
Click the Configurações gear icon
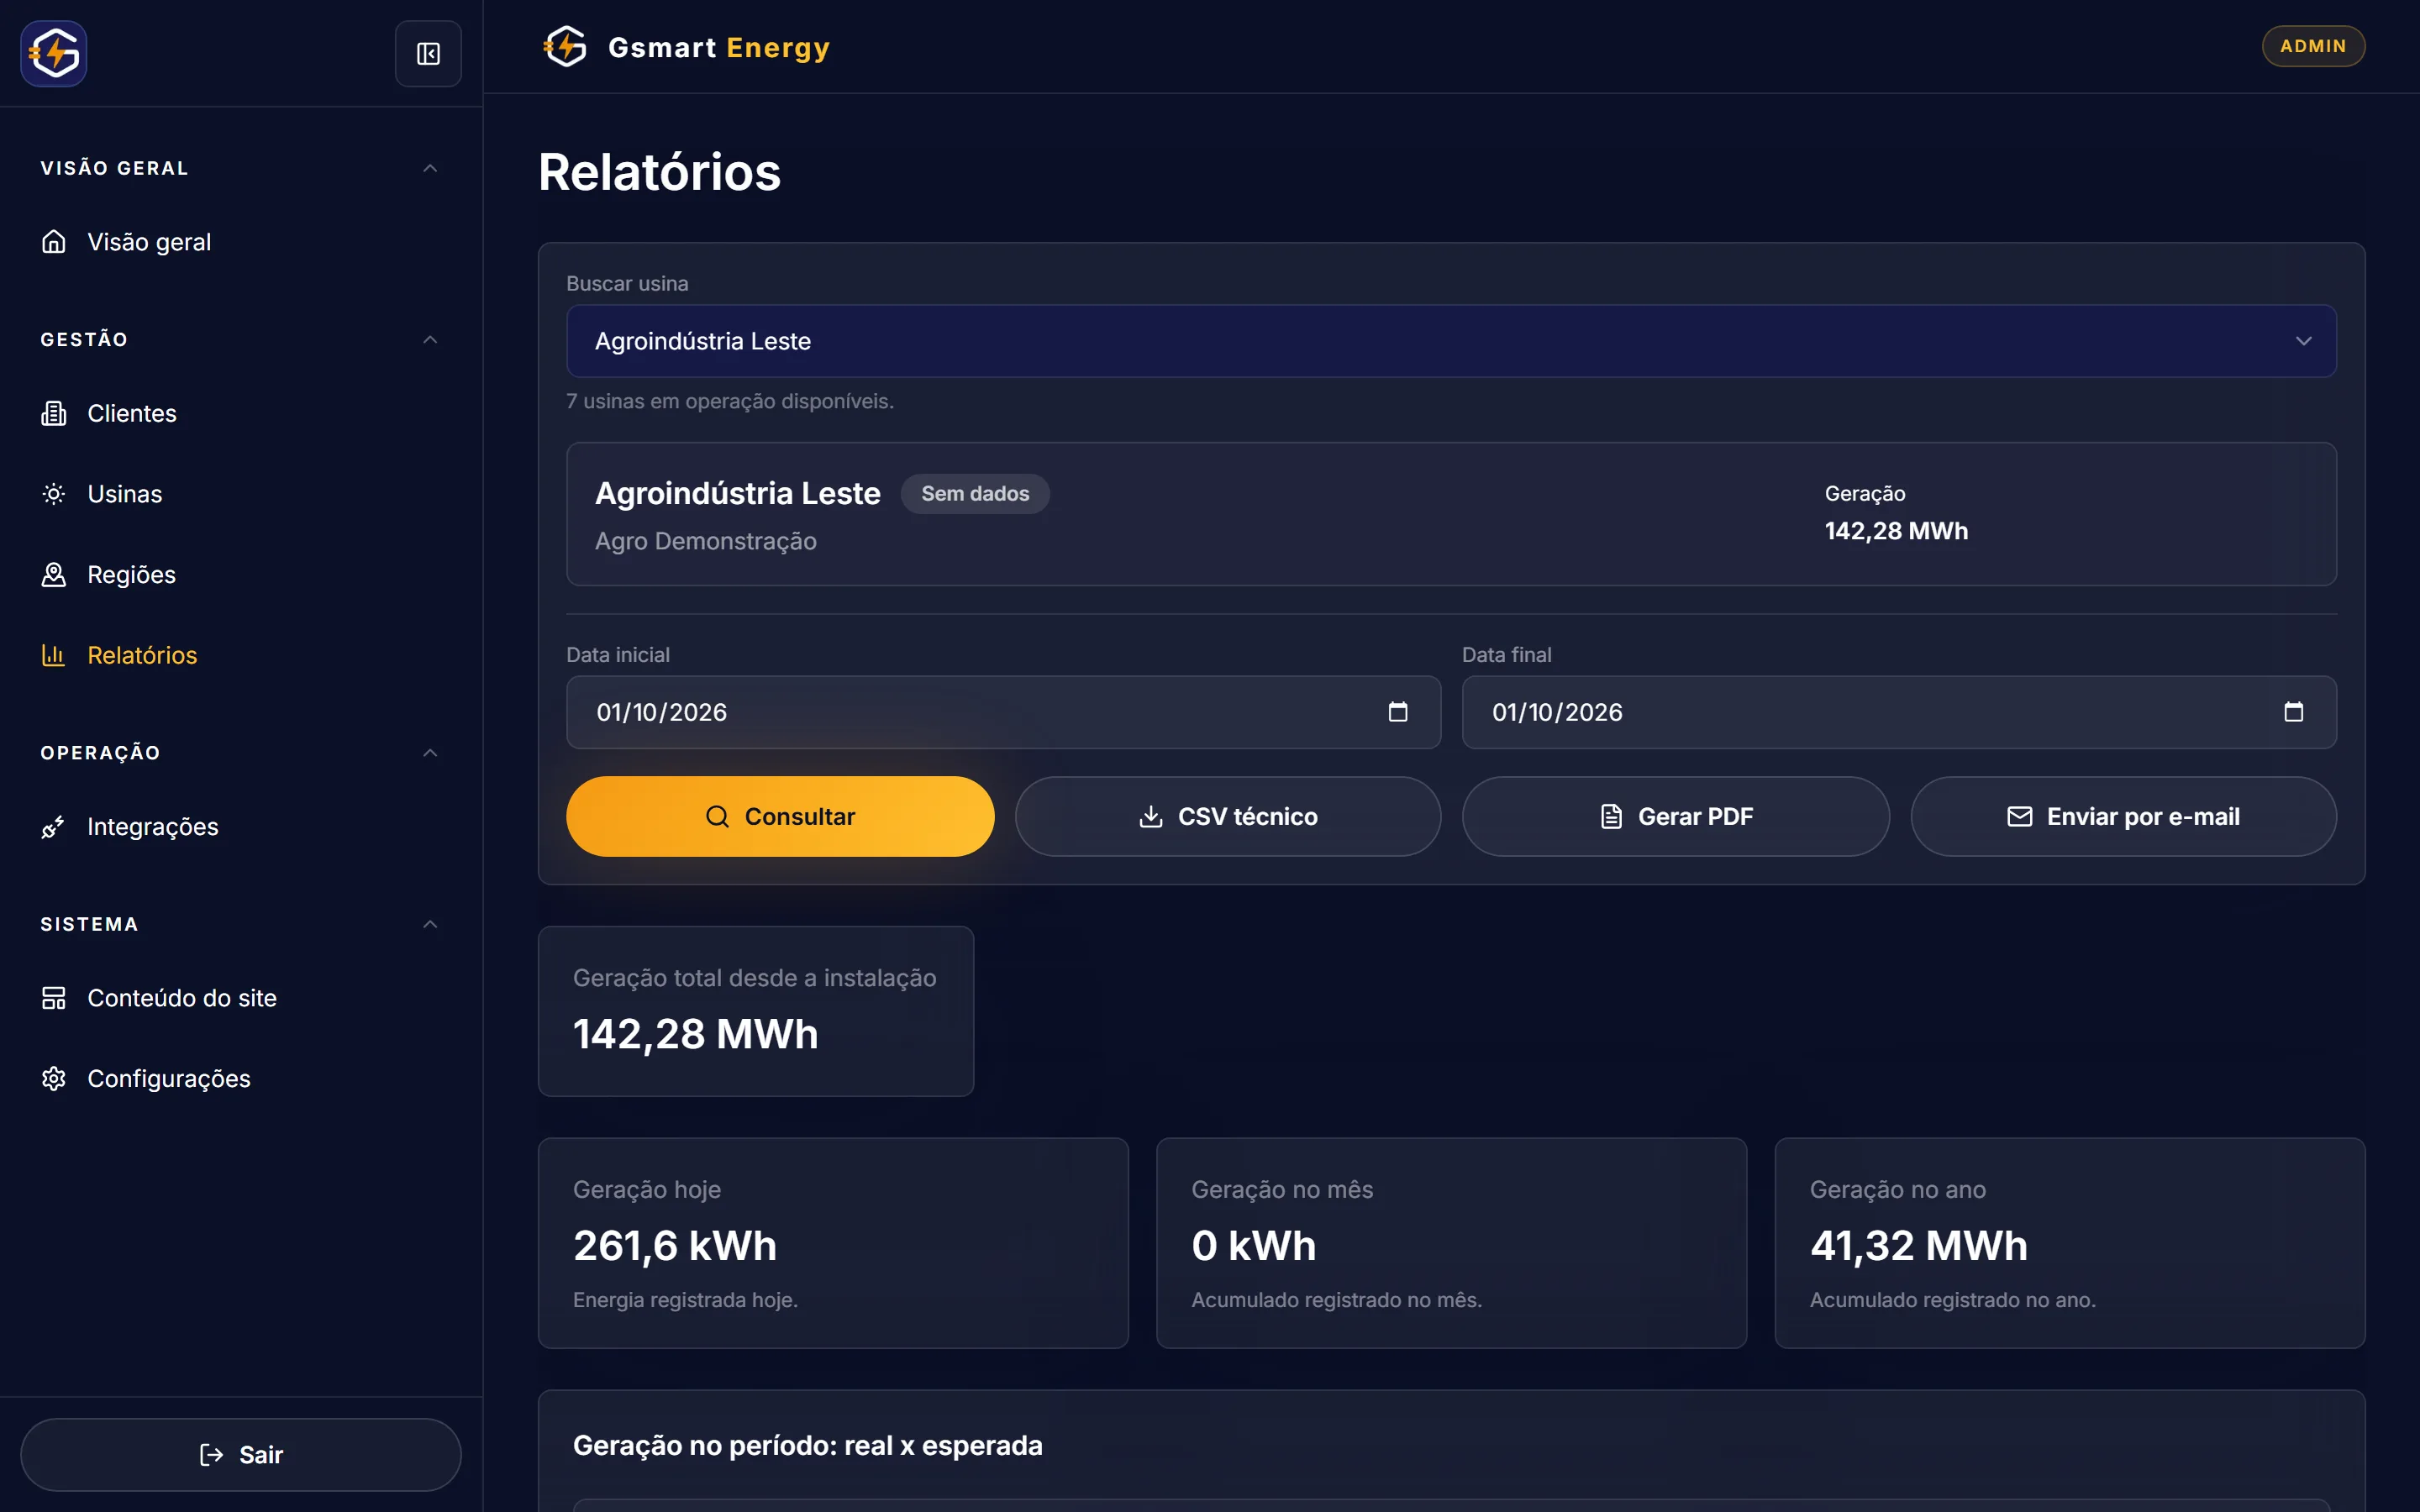(54, 1079)
